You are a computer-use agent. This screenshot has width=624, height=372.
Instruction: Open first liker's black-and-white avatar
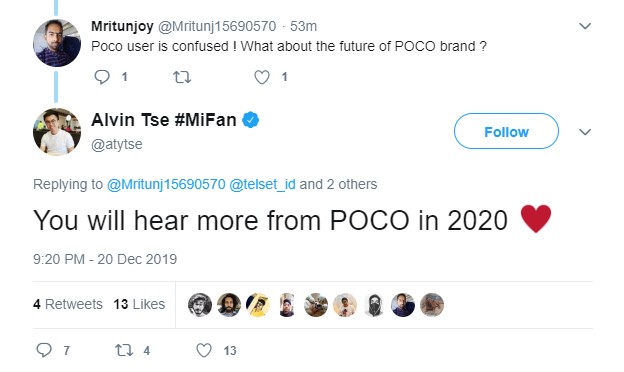[200, 305]
